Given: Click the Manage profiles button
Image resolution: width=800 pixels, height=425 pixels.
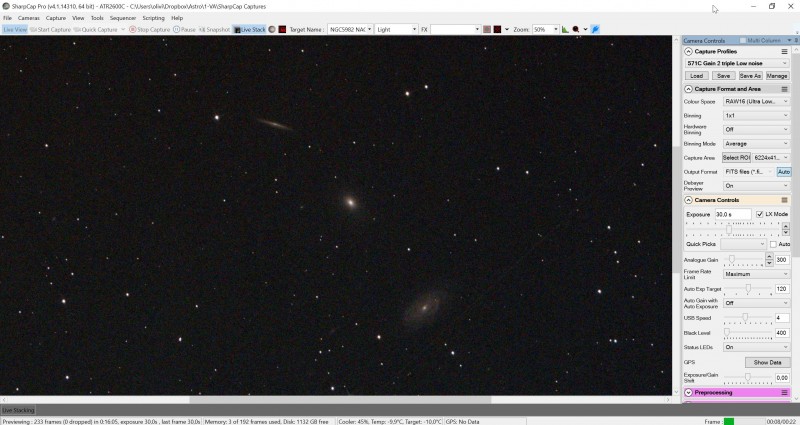Looking at the screenshot, I should [777, 76].
